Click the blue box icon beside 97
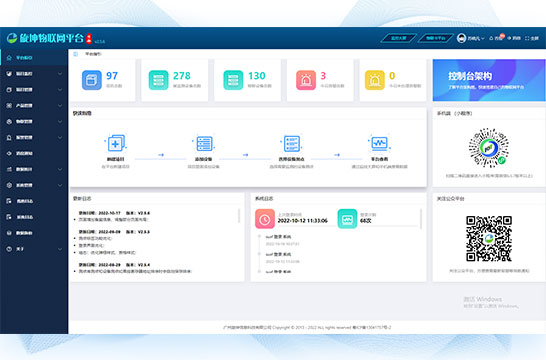 tap(92, 80)
